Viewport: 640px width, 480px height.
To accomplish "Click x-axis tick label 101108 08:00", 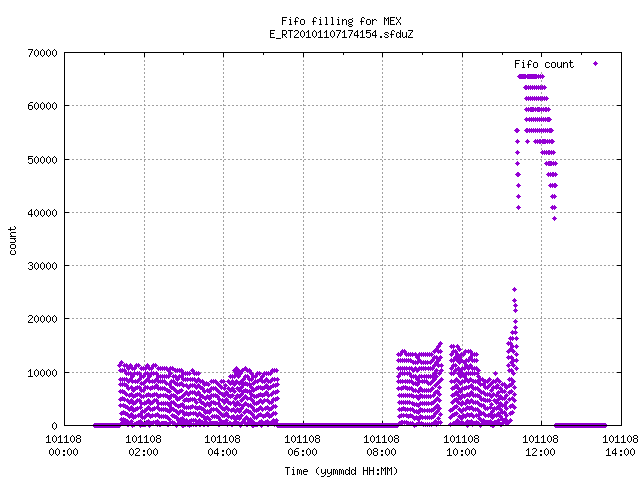I will pos(382,446).
